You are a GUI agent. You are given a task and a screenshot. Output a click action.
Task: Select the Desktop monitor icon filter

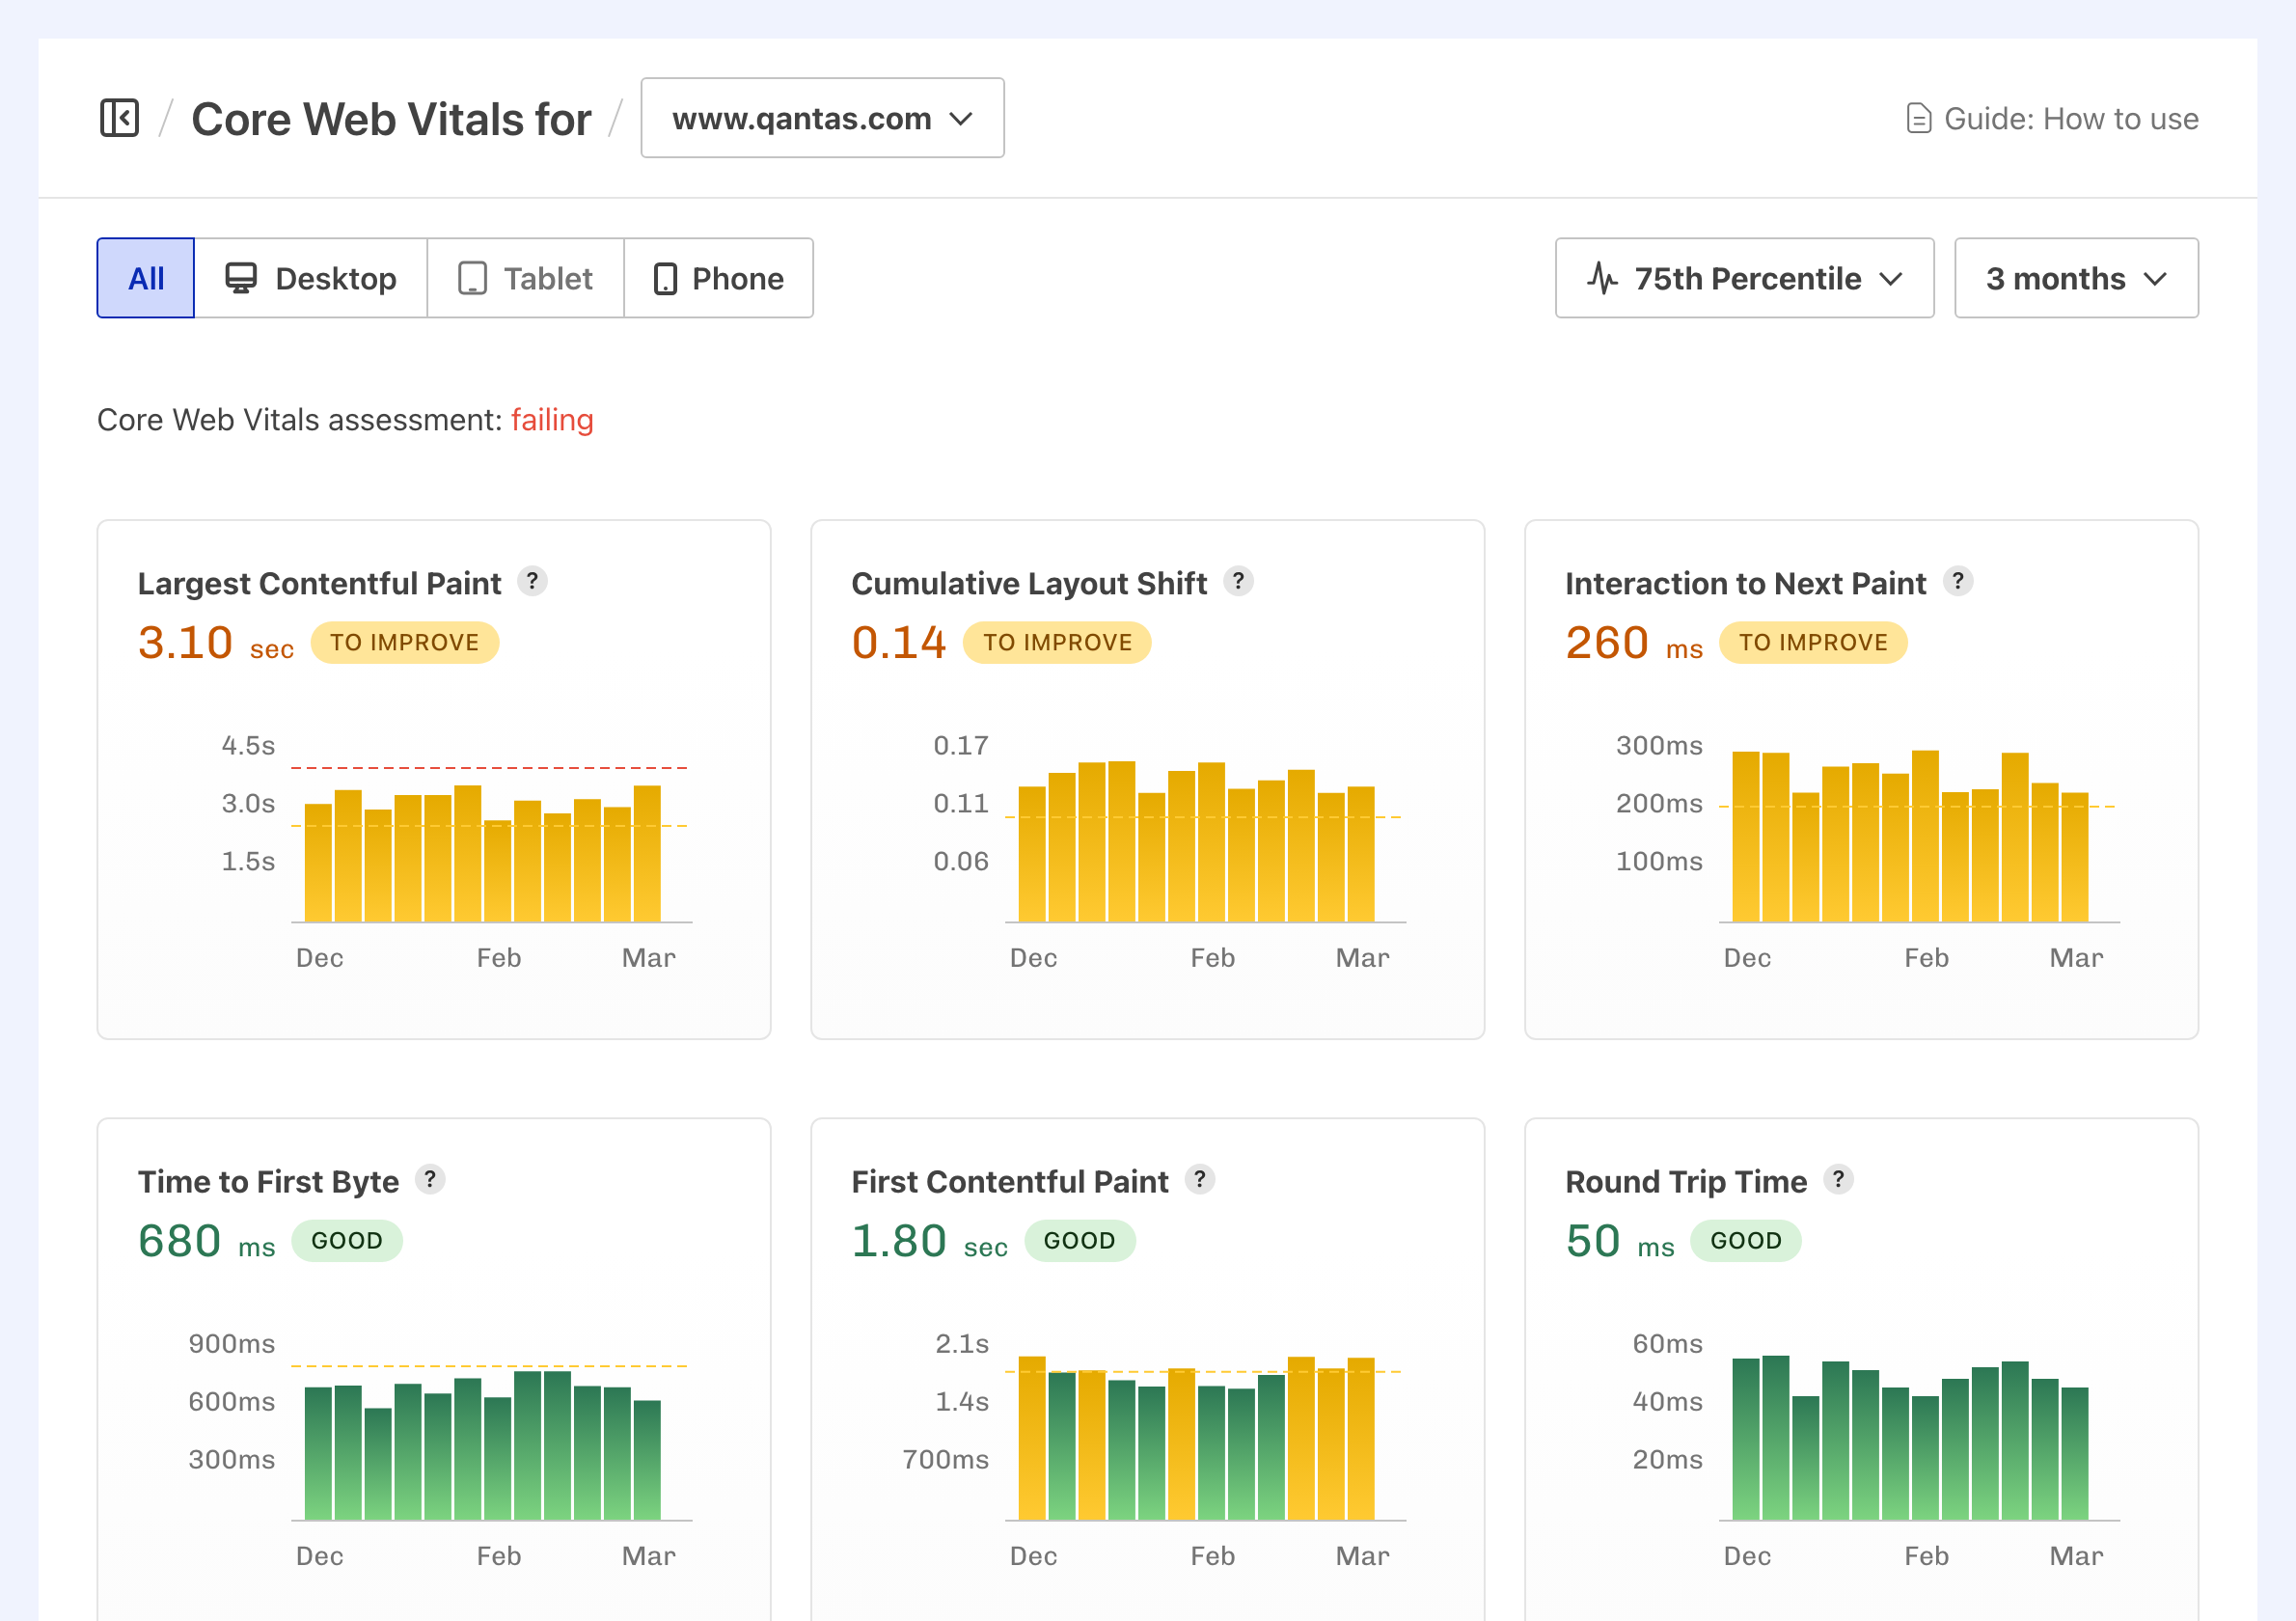tap(240, 278)
